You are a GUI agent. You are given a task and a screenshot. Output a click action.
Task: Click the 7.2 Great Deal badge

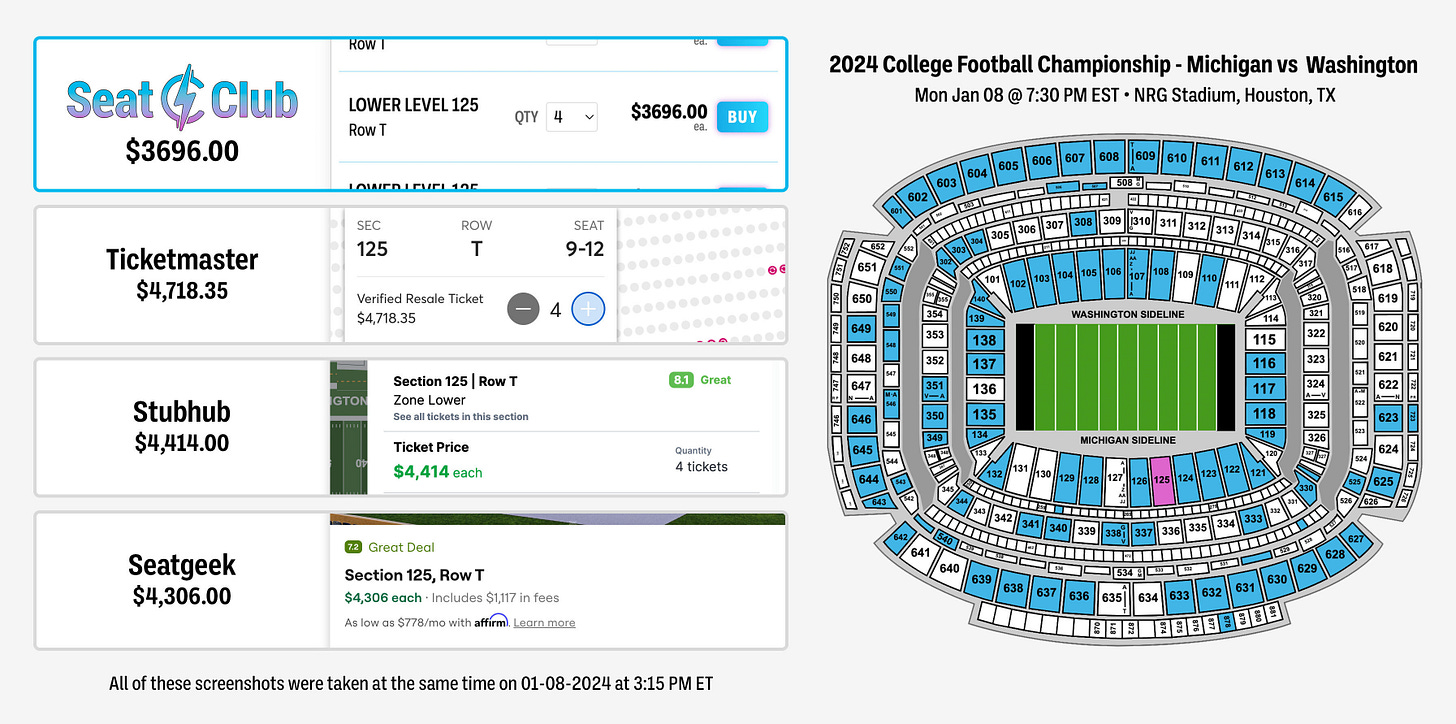[389, 547]
